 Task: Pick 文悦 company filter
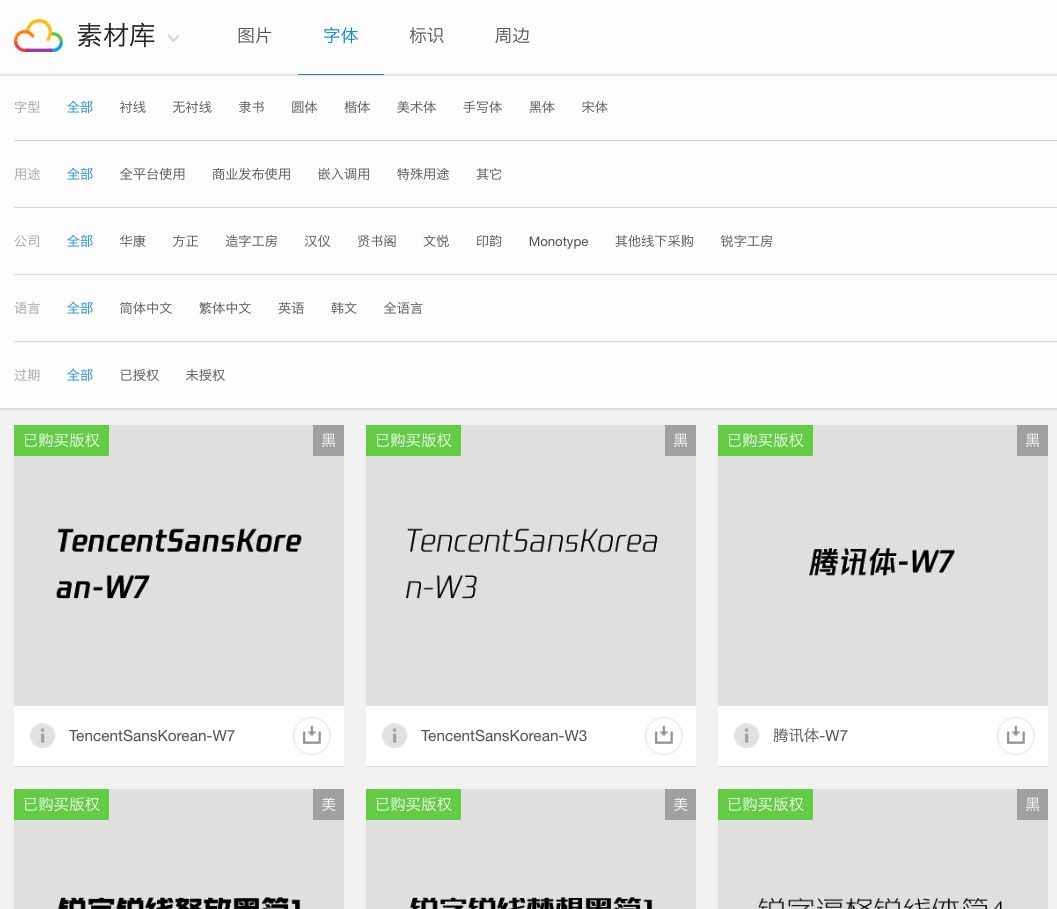coord(436,241)
